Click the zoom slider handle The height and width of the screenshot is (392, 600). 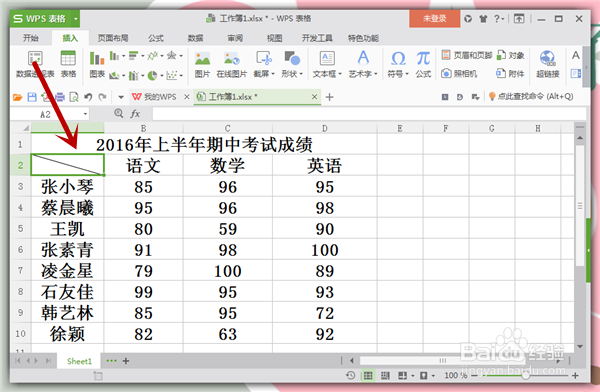tap(526, 376)
